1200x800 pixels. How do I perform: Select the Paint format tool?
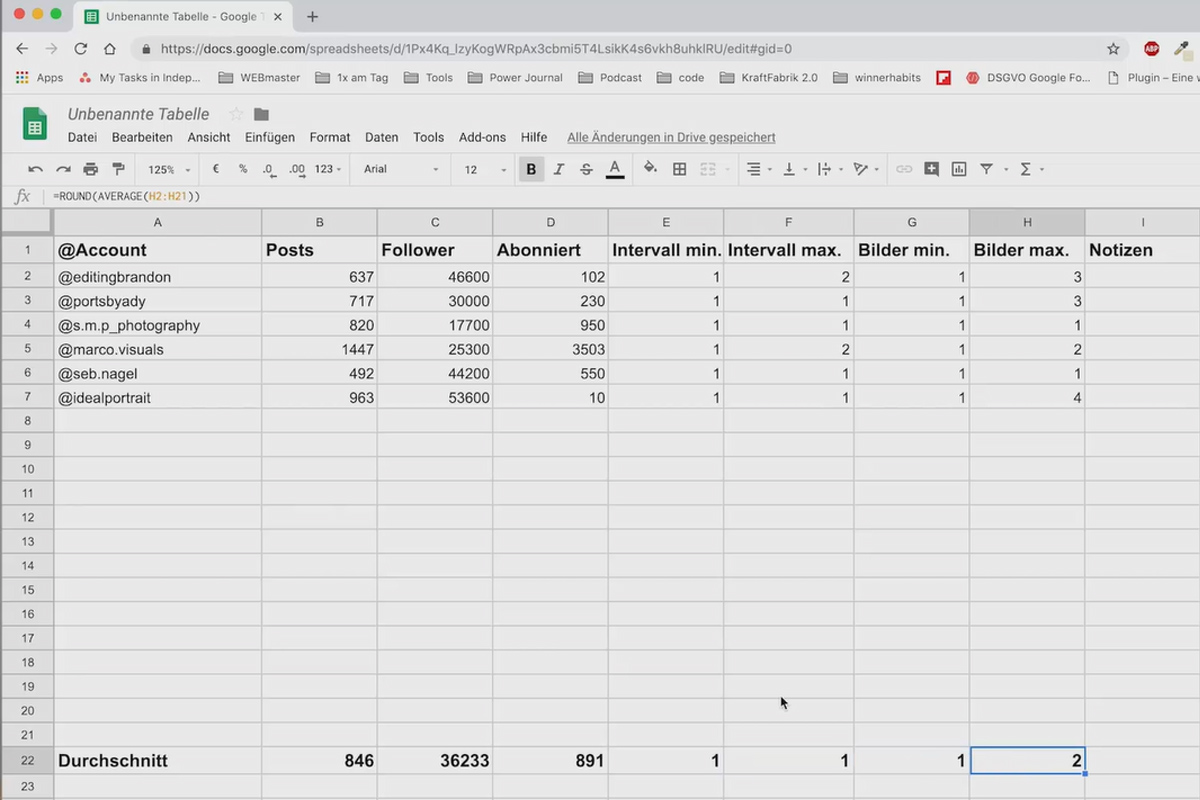tap(118, 170)
